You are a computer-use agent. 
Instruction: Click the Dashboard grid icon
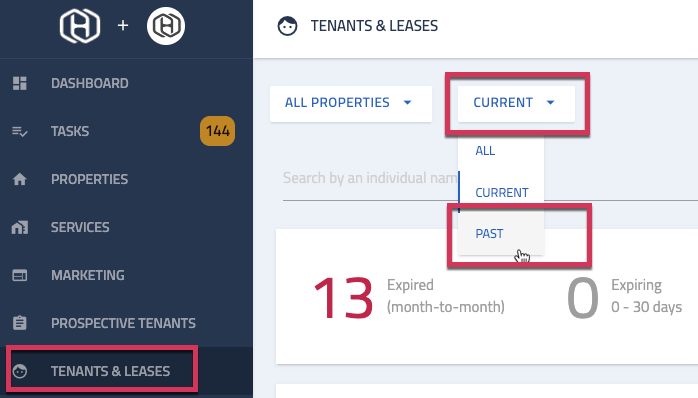click(20, 83)
